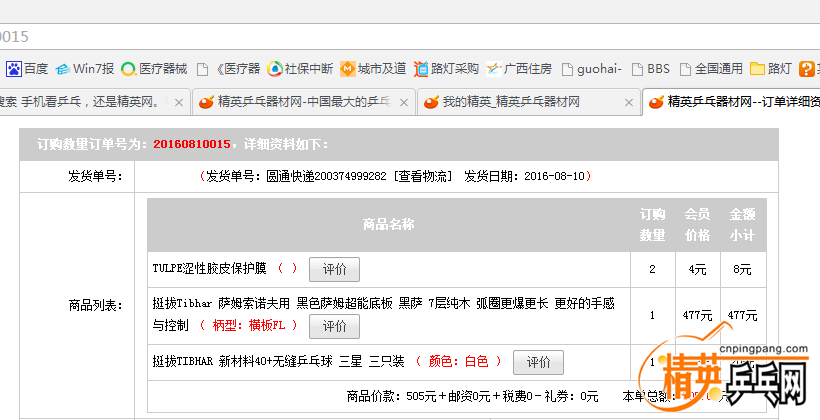Open the 百度 bookmark
Viewport: 820px width, 420px height.
[27, 69]
